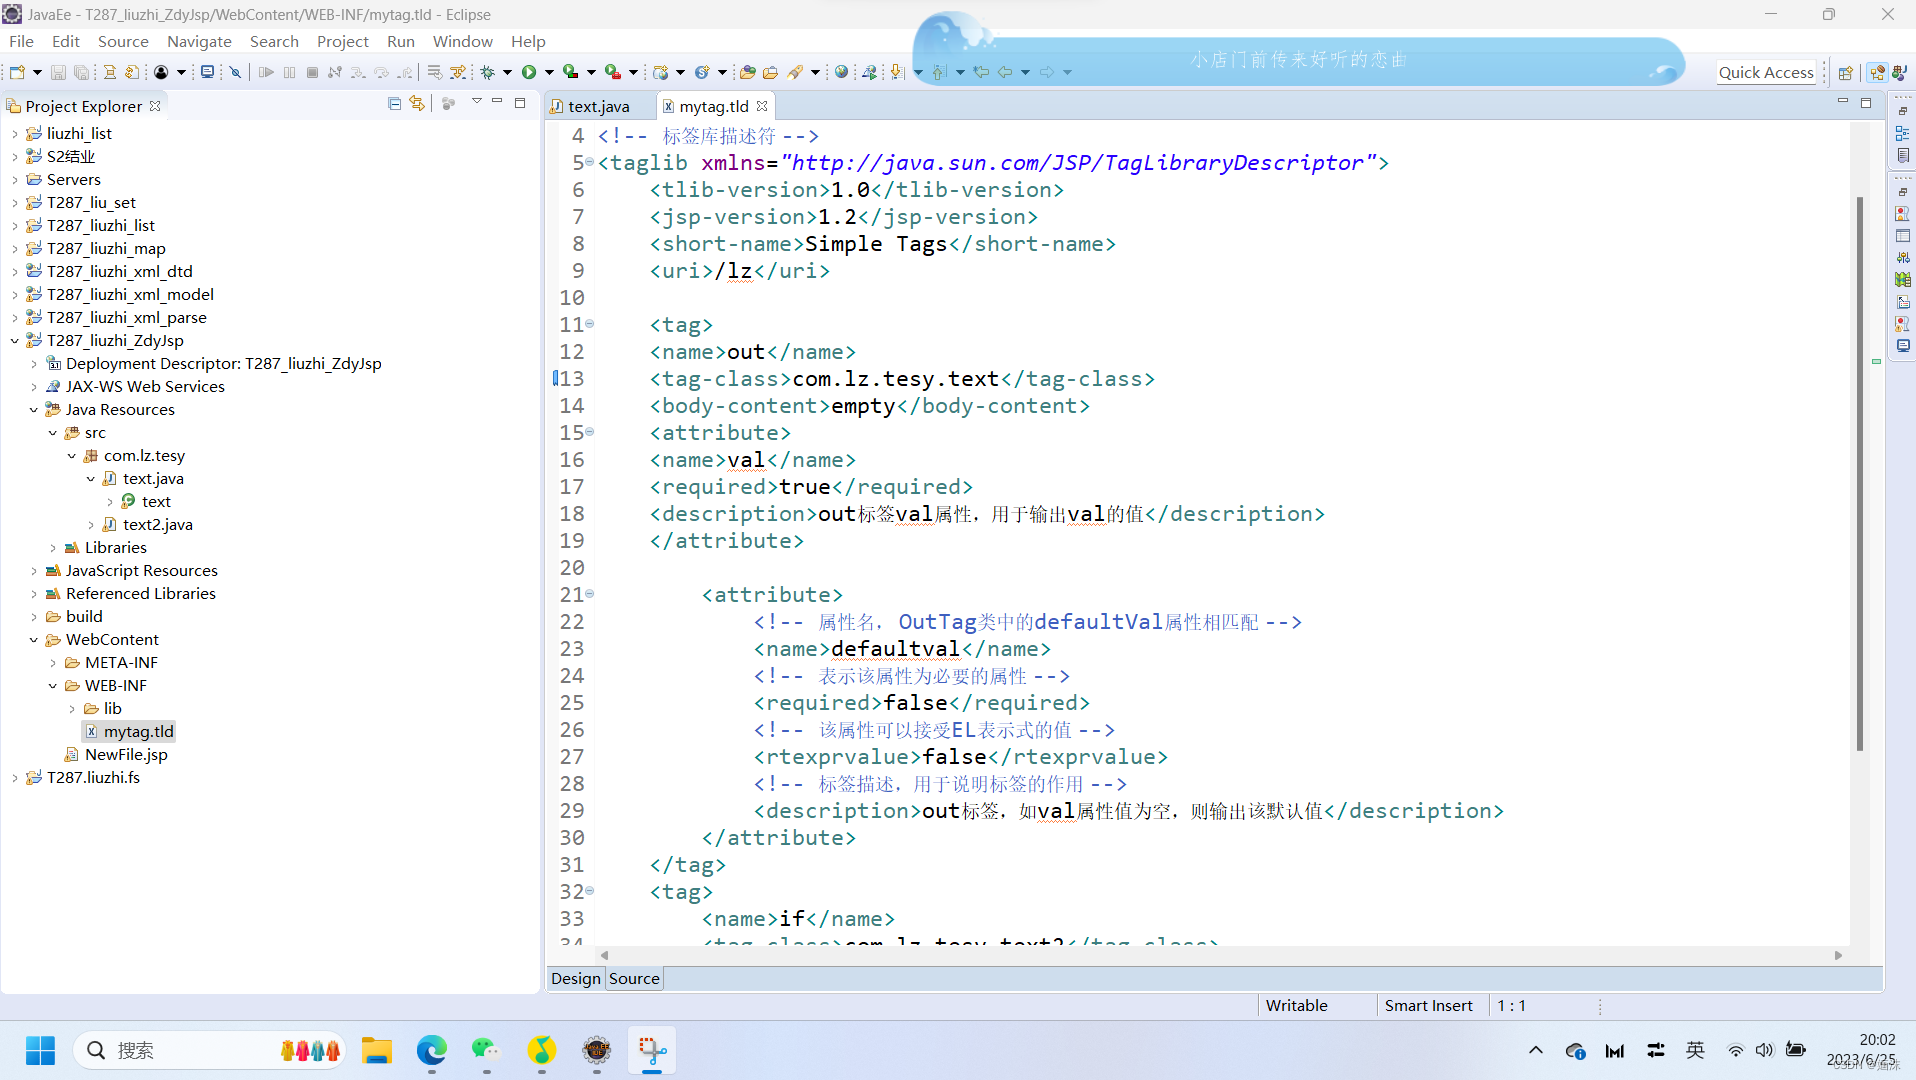Open the Source menu
The height and width of the screenshot is (1080, 1916).
pos(123,41)
